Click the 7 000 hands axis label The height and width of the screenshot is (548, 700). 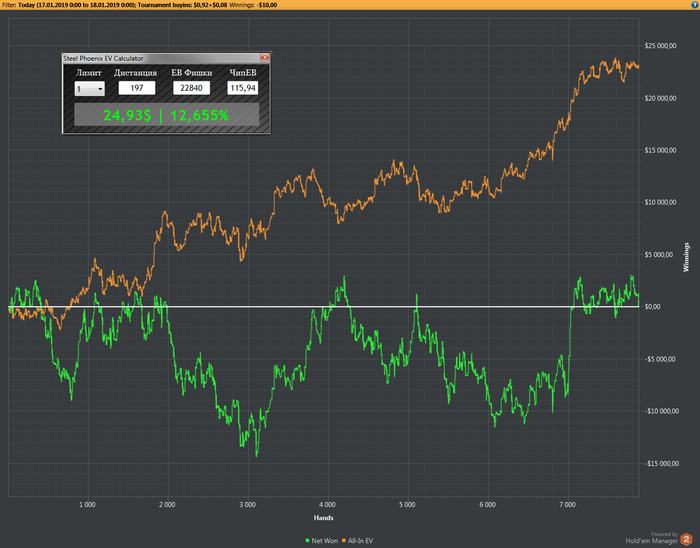pyautogui.click(x=567, y=505)
